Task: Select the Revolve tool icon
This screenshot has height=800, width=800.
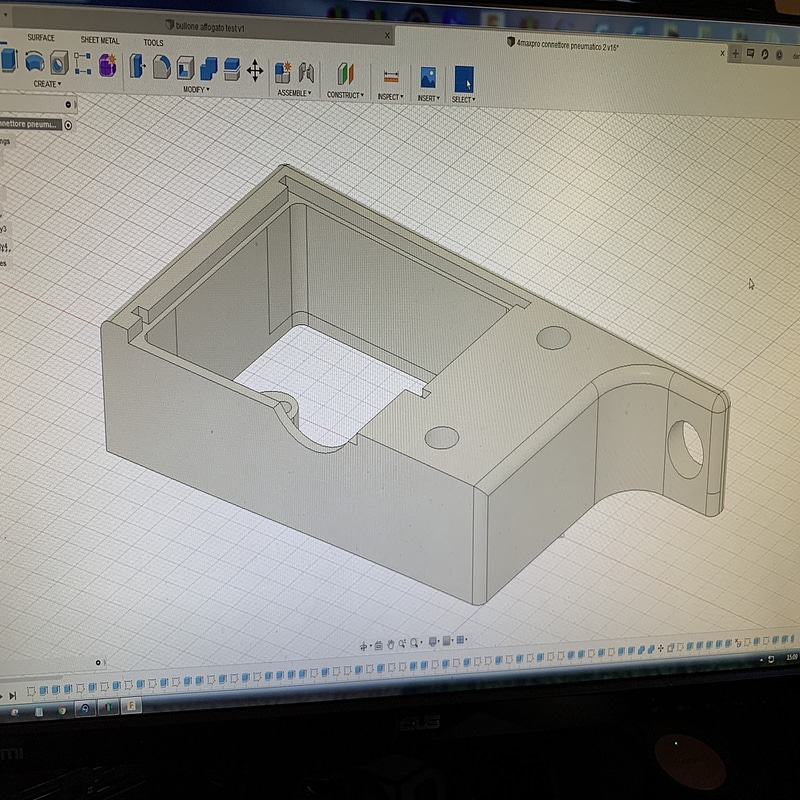Action: [35, 62]
